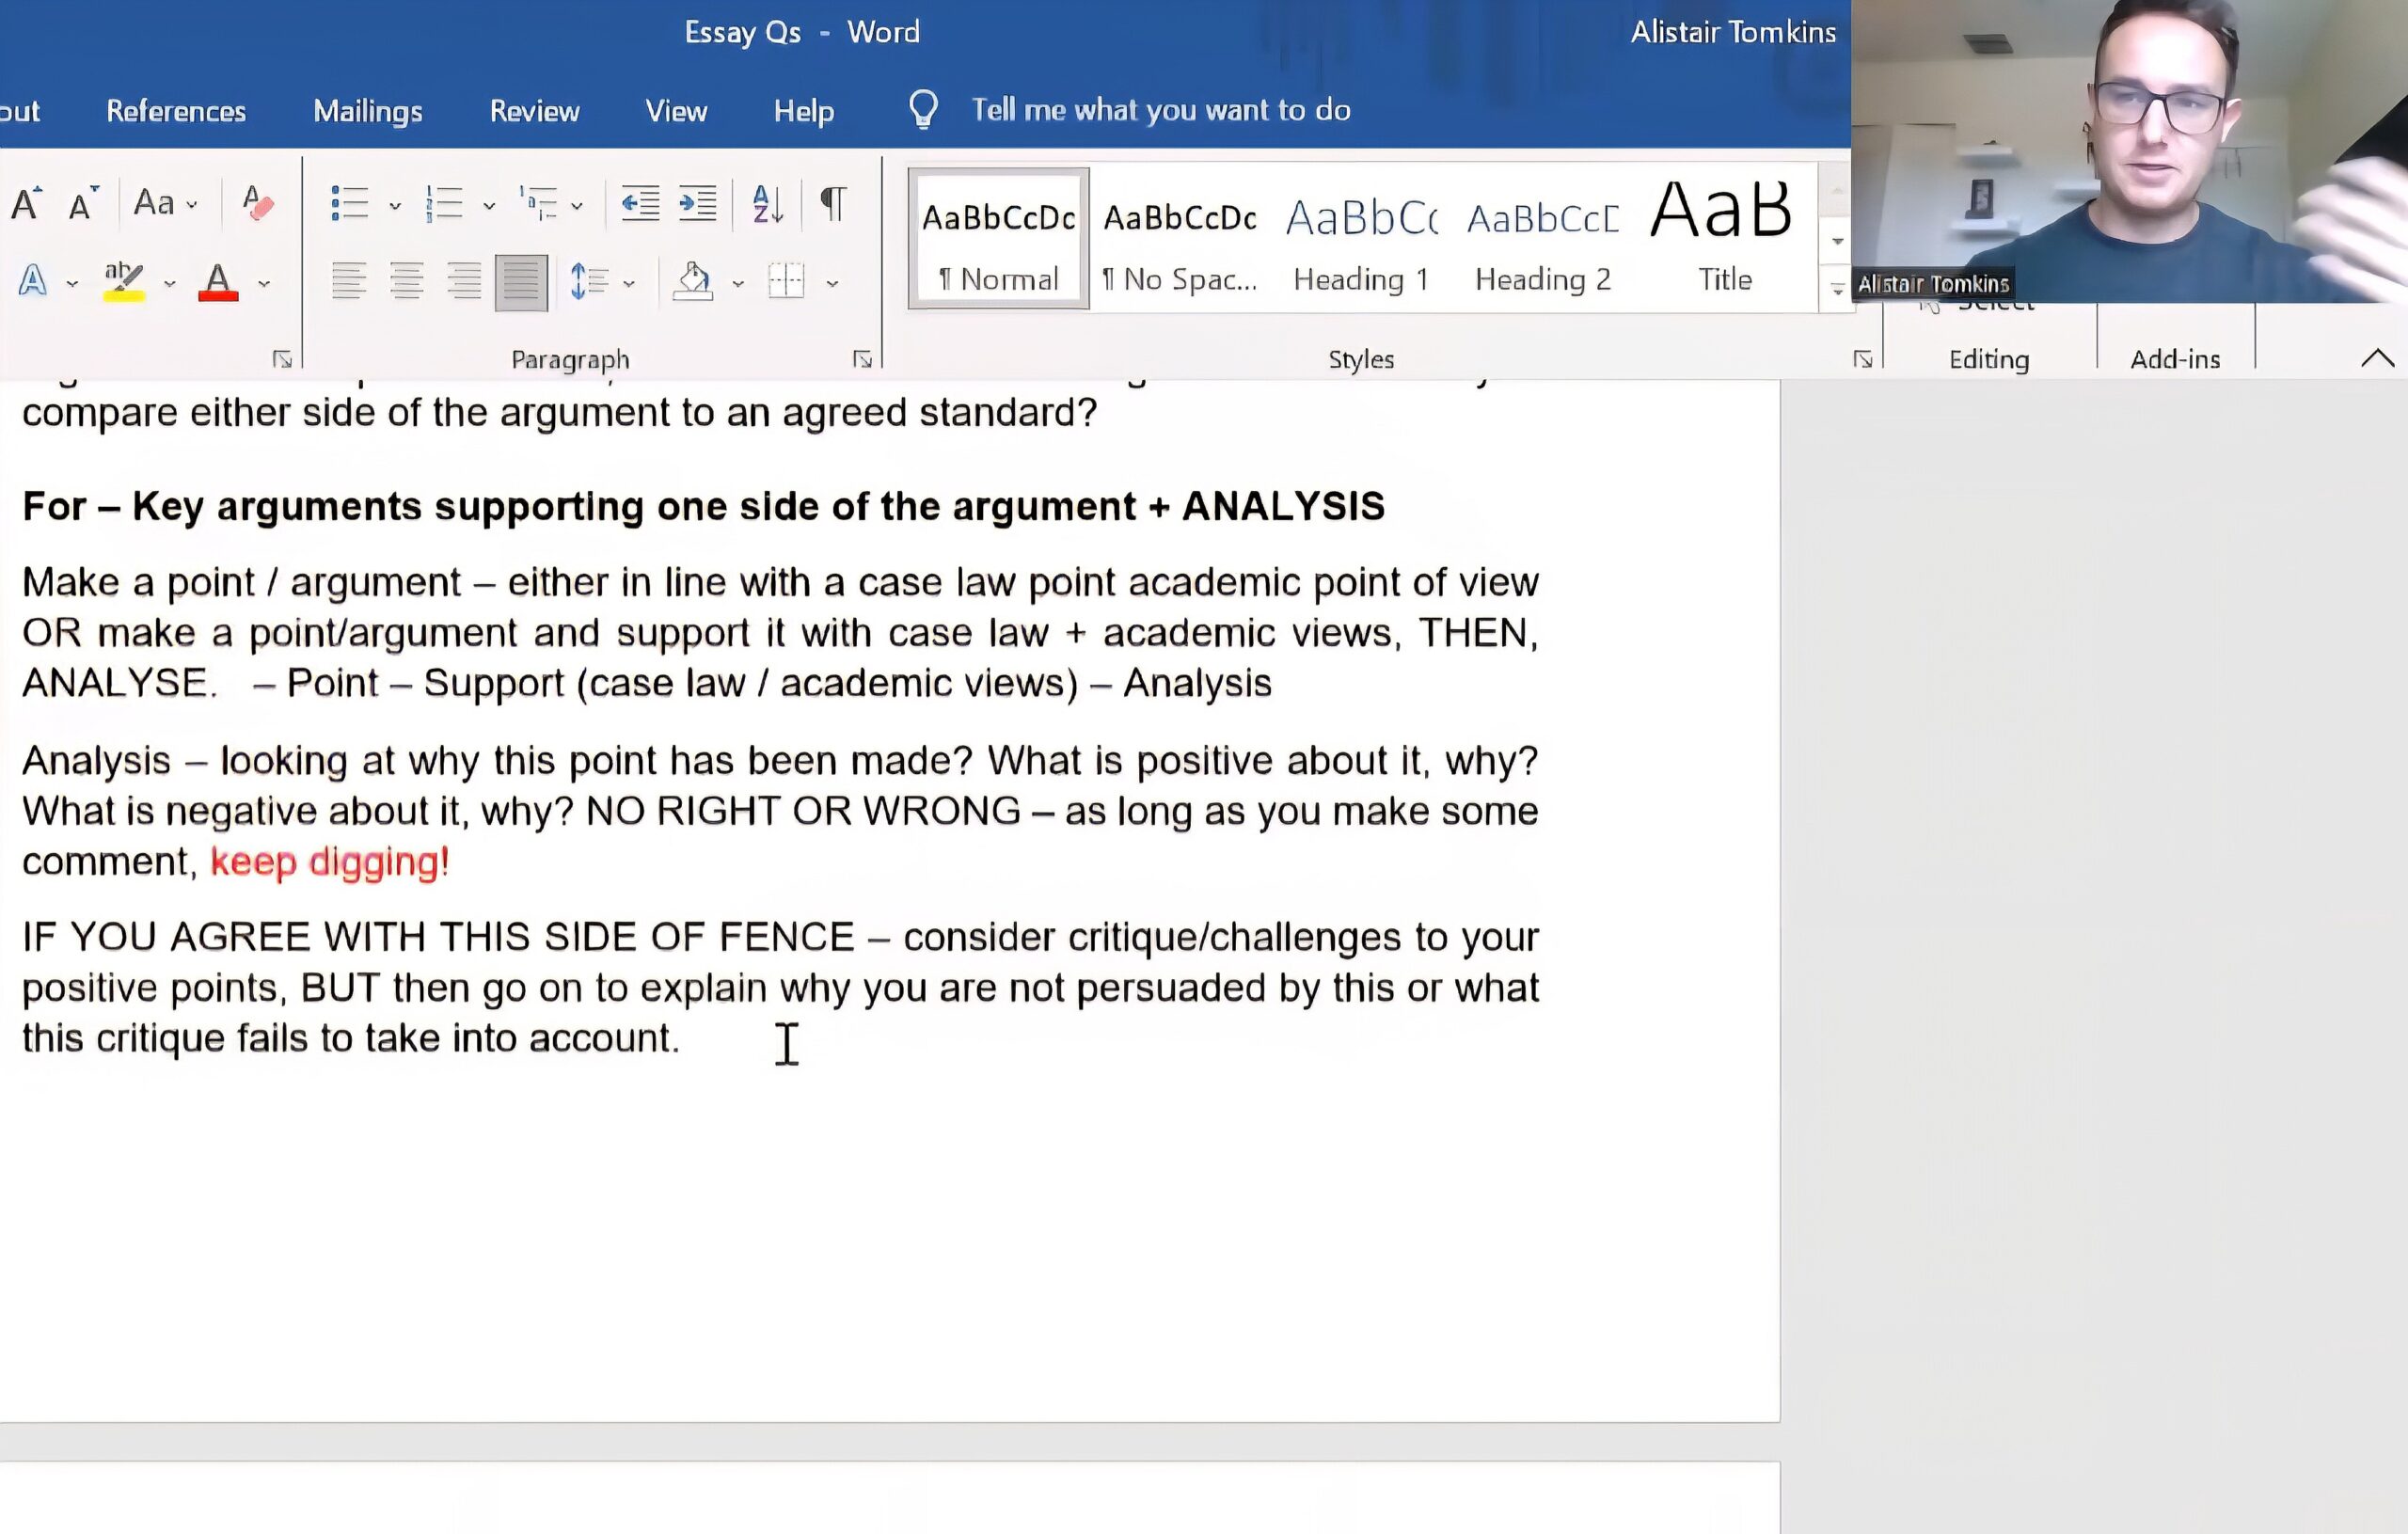Toggle Center text alignment
This screenshot has width=2408, height=1534.
[406, 282]
